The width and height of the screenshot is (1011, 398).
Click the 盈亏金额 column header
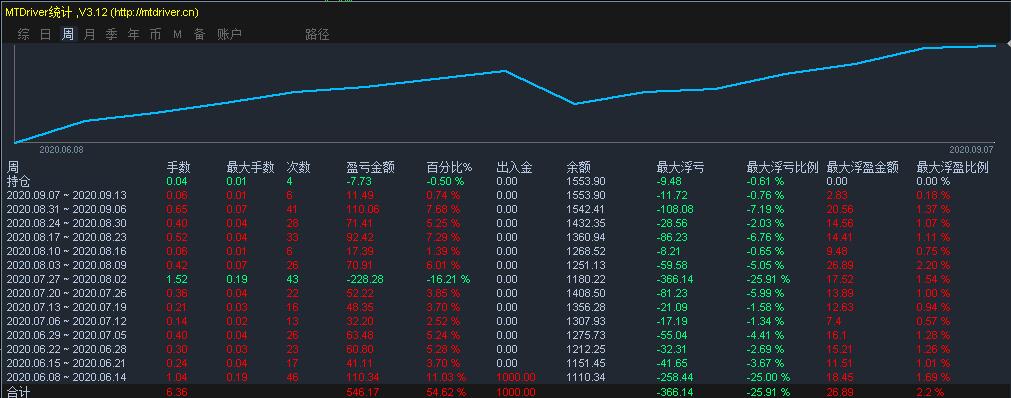[370, 168]
